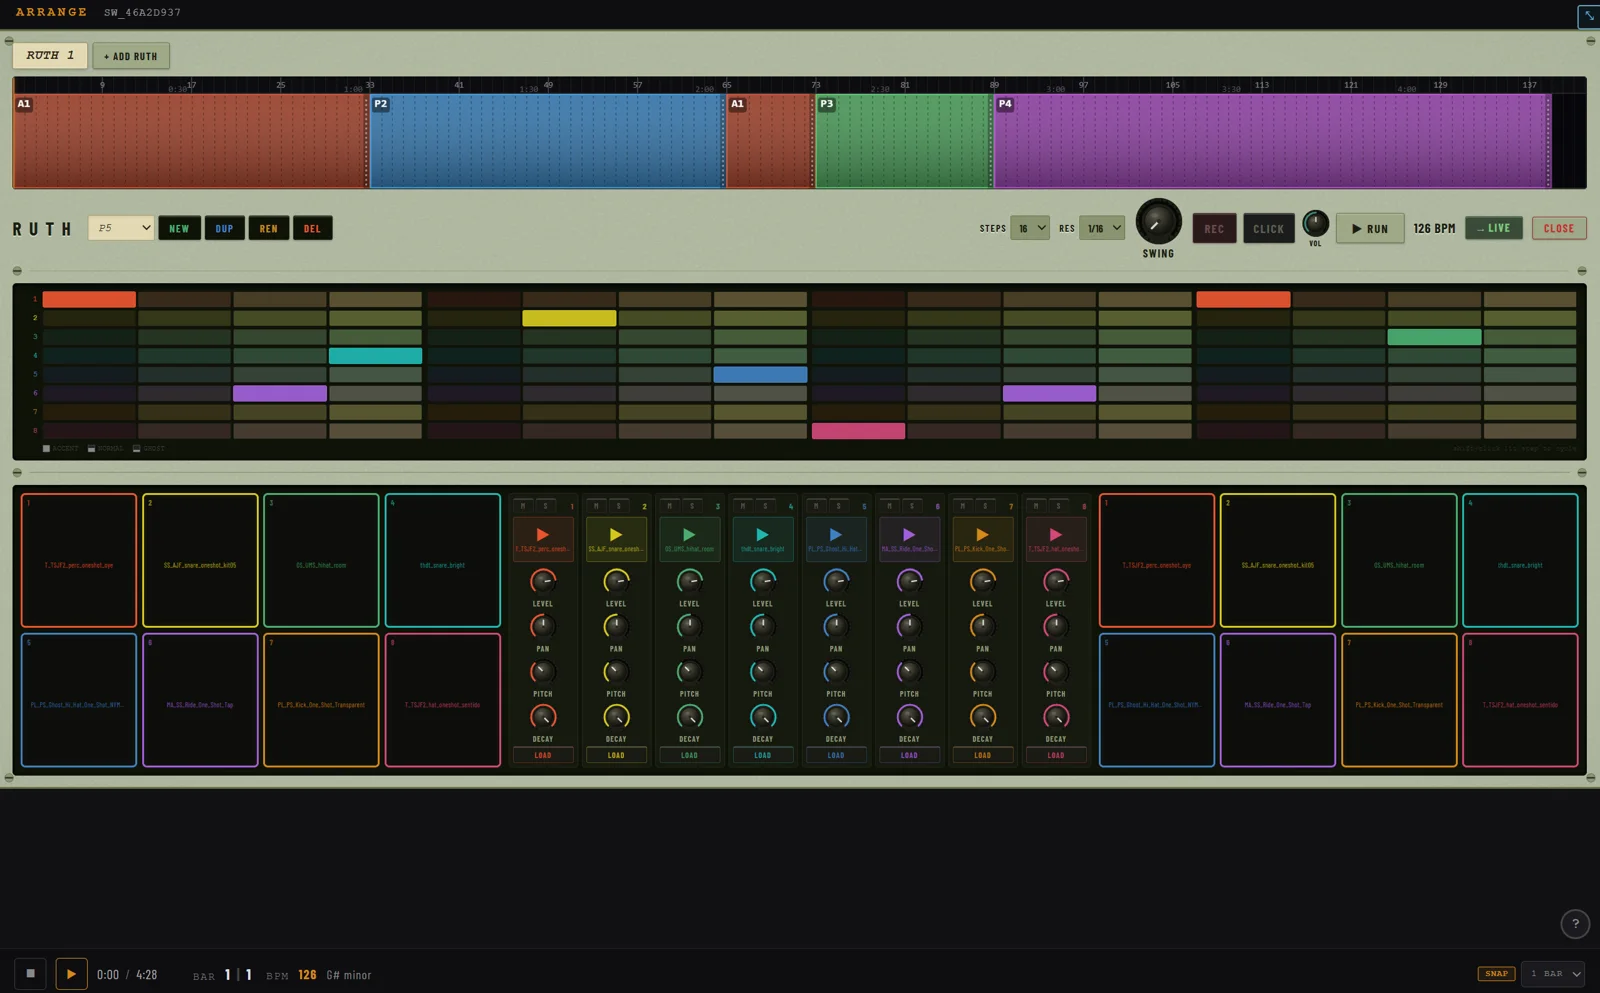Screen dimensions: 1600x993
Task: Trigger right pad 6 MA_SS_Ride_One_Shot
Action: pos(1278,700)
